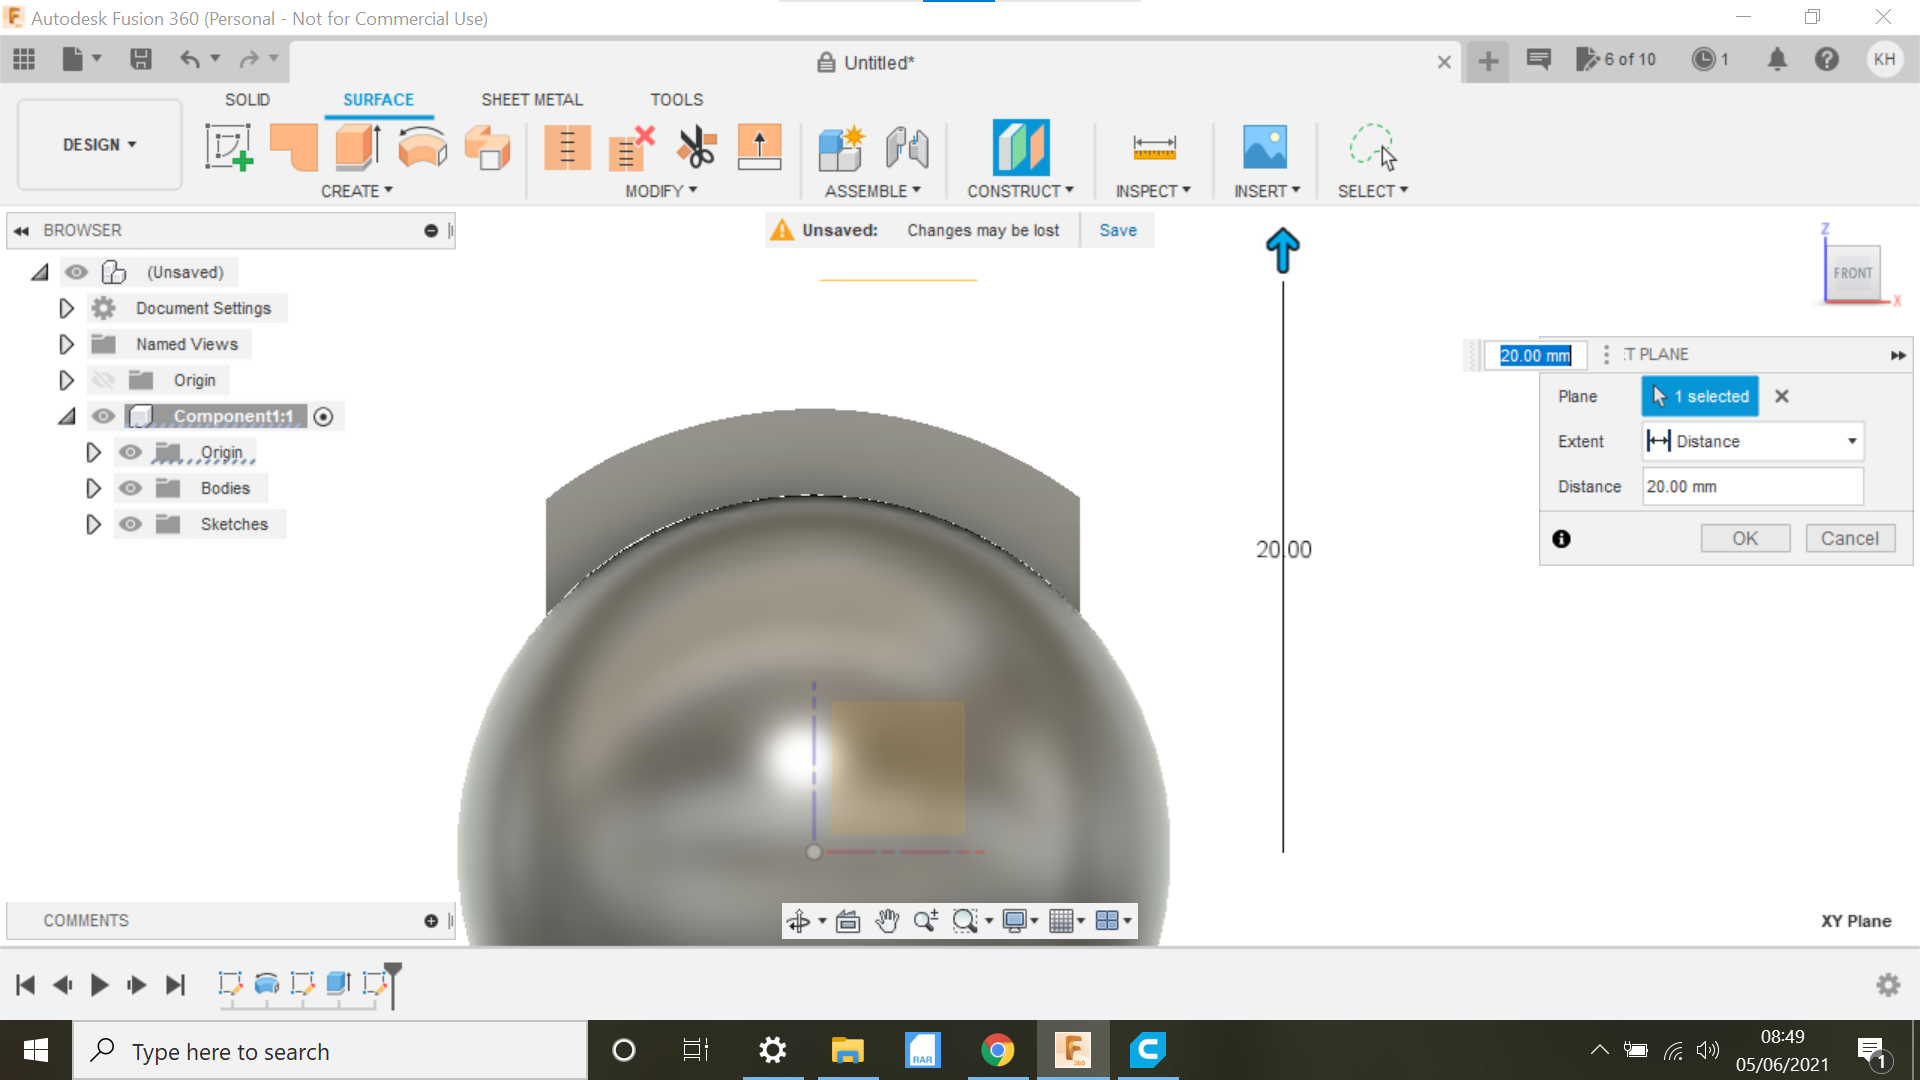Expand the Bodies folder
This screenshot has width=1920, height=1080.
(93, 488)
